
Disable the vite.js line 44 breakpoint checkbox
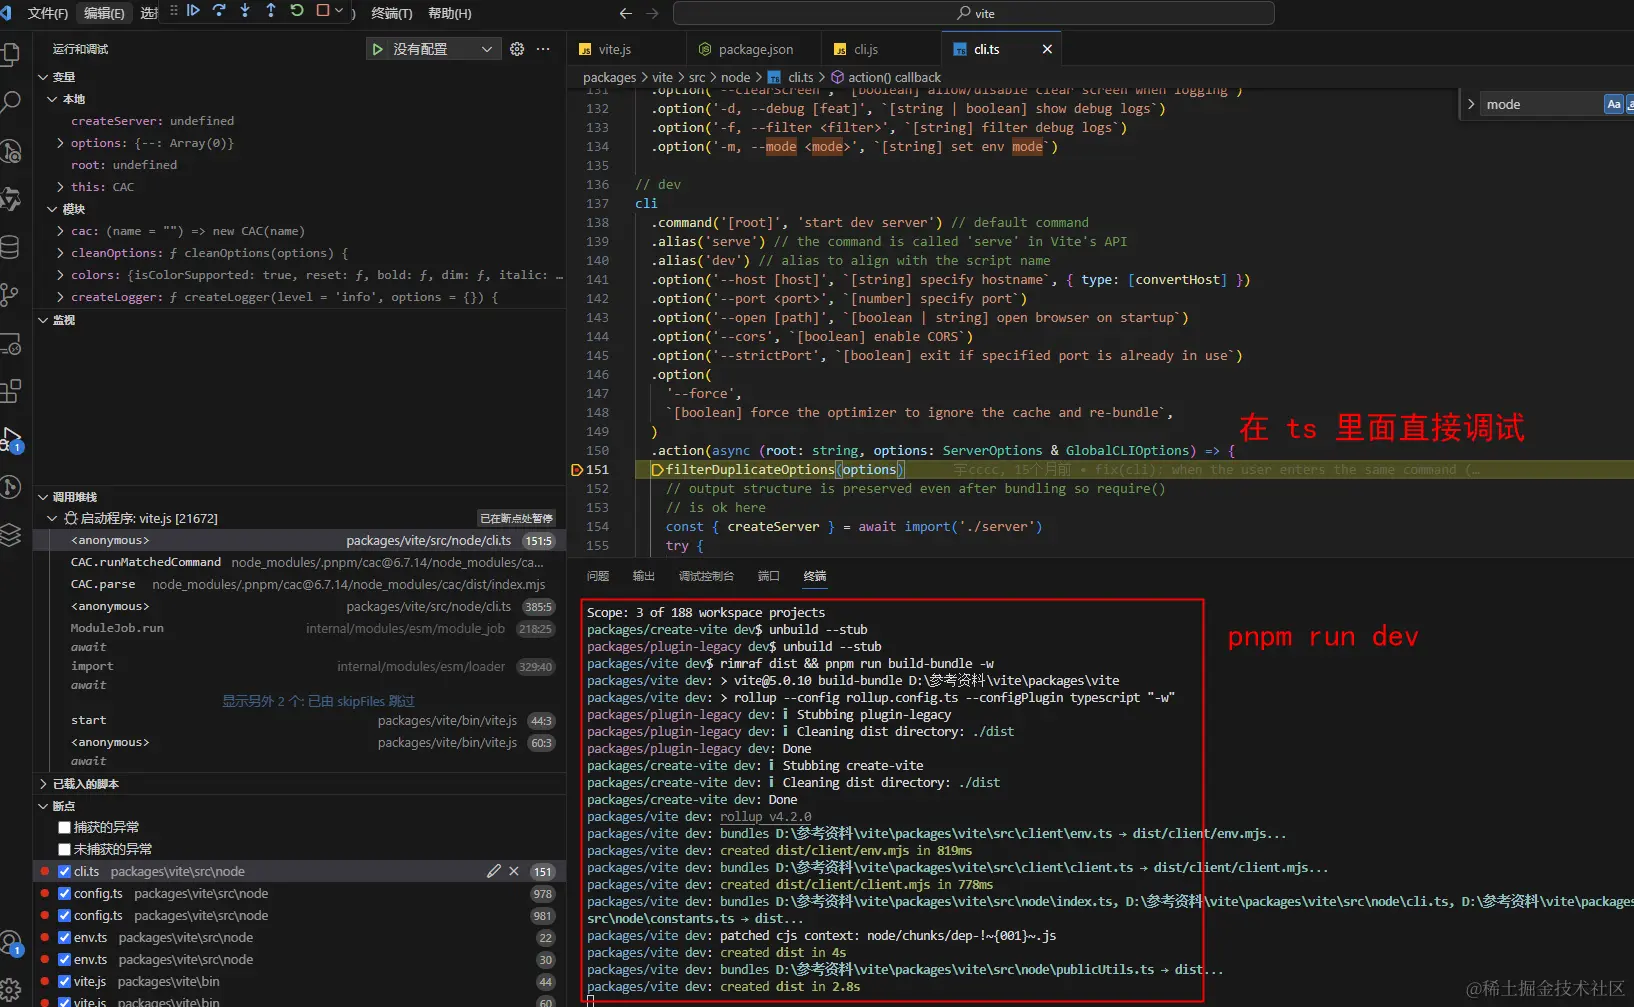pyautogui.click(x=64, y=981)
